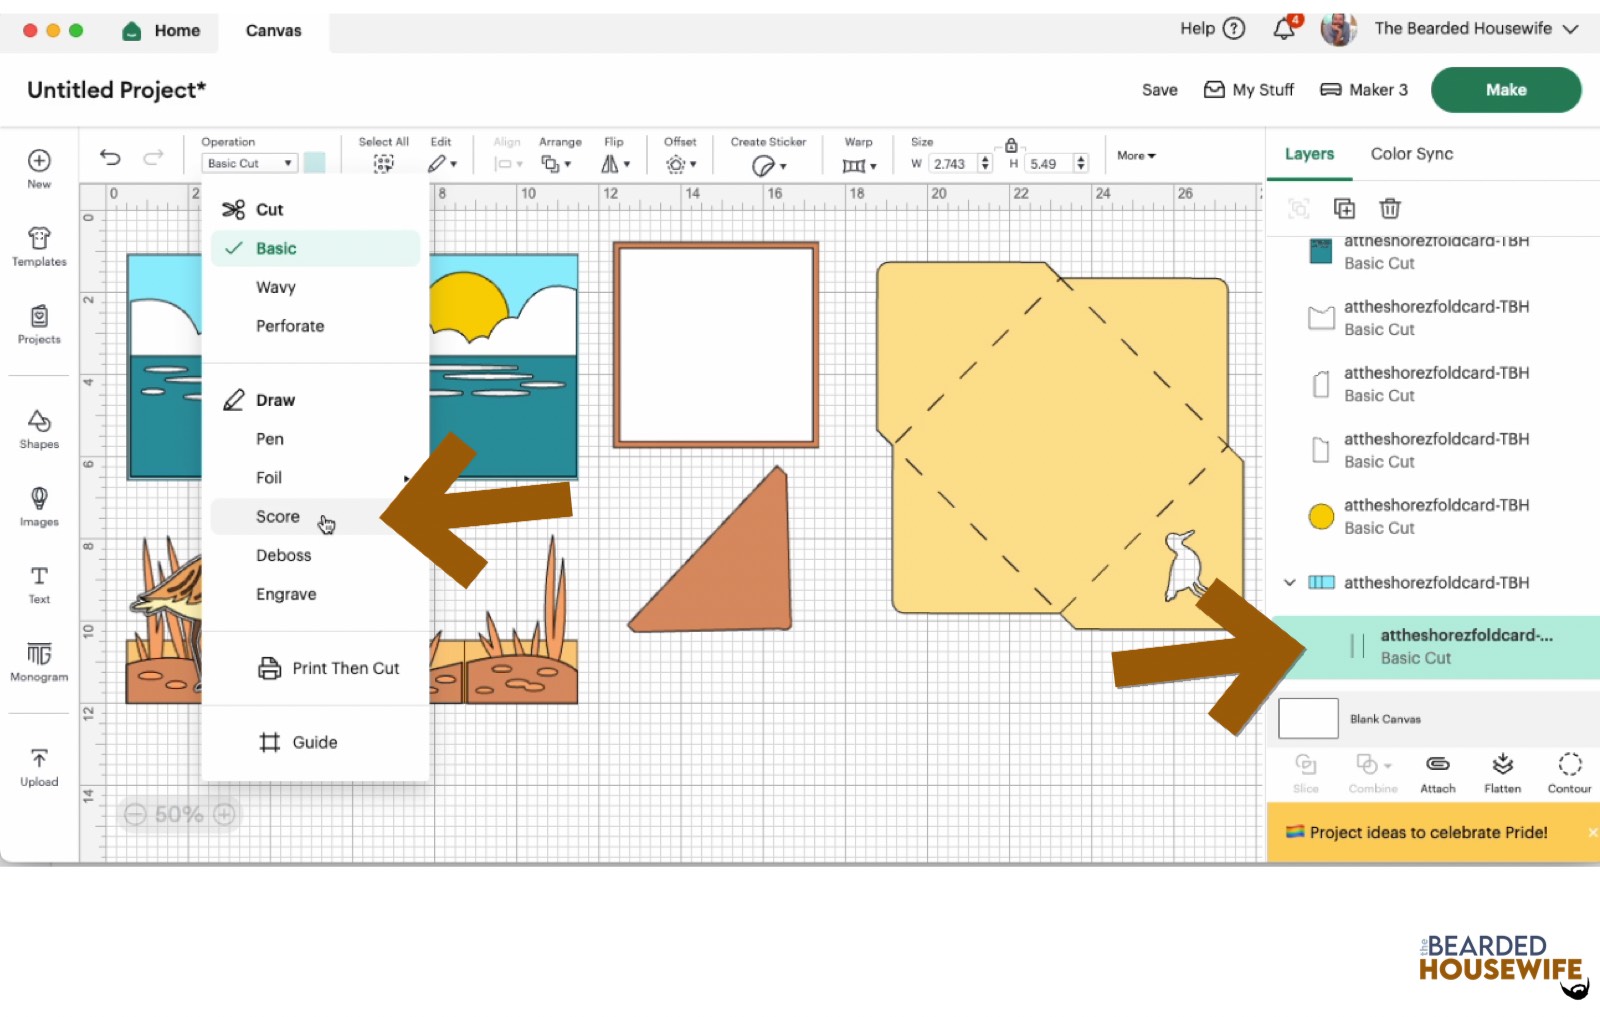Open the Monogram tool

coord(39,661)
